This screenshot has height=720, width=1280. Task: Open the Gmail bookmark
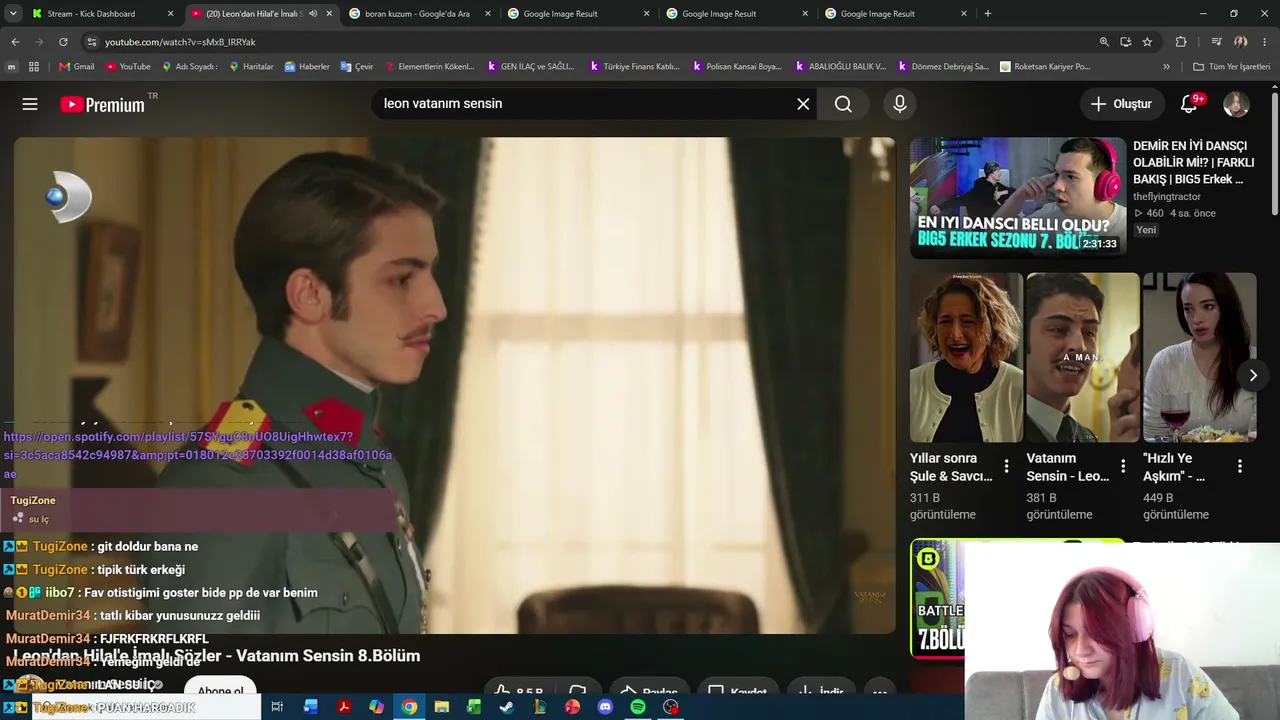click(76, 67)
